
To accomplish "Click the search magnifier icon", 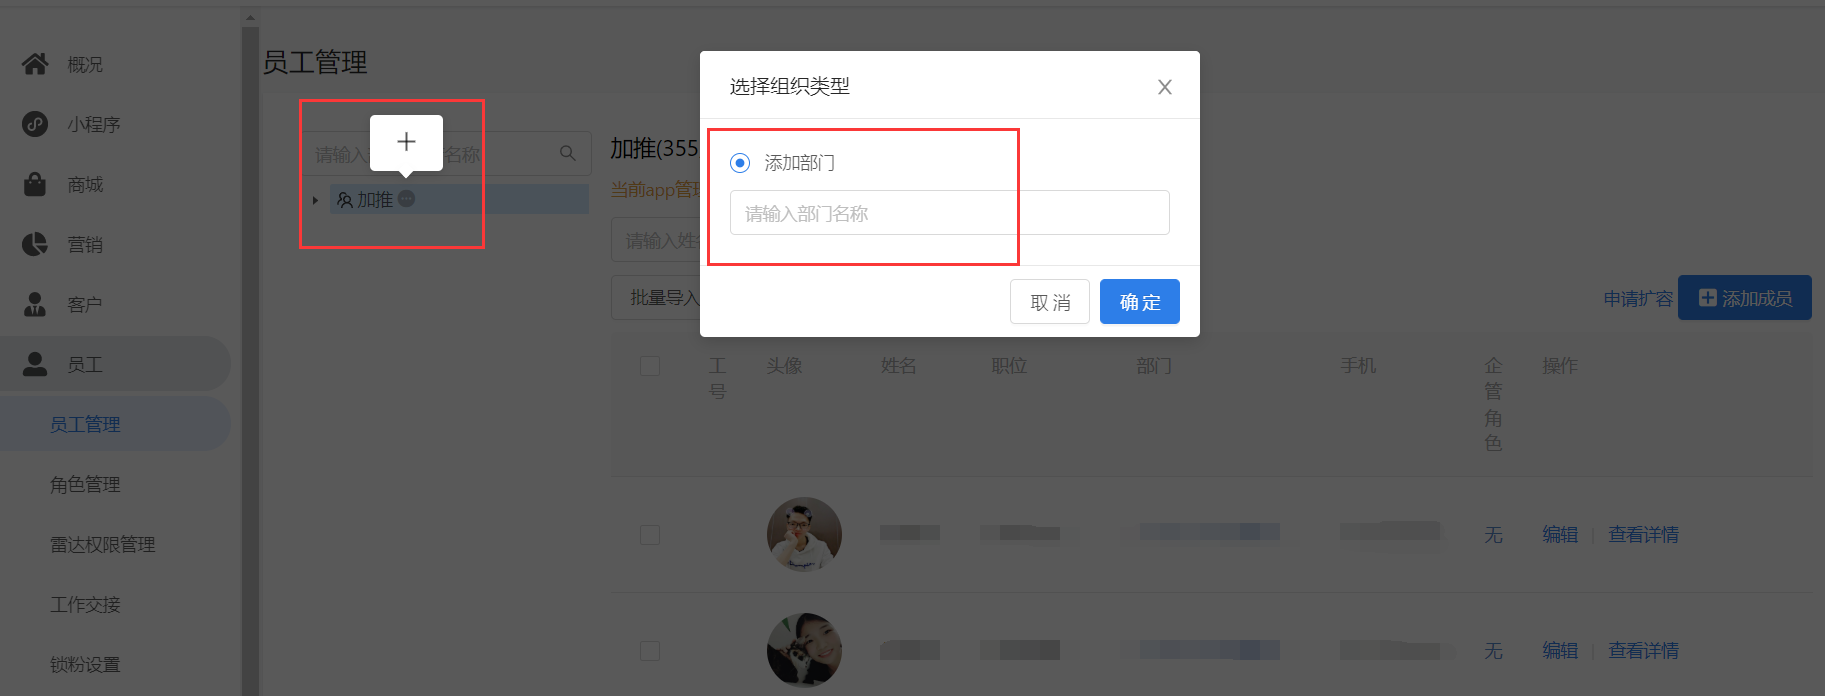I will click(x=567, y=153).
